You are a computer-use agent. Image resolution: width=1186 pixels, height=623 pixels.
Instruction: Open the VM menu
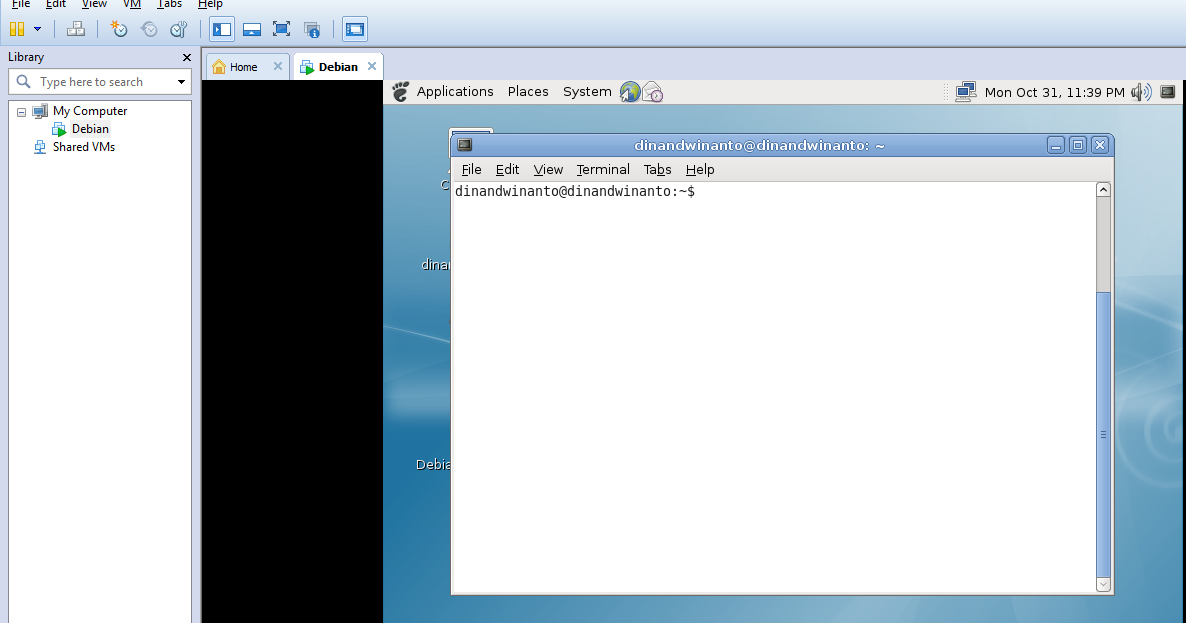pyautogui.click(x=131, y=5)
